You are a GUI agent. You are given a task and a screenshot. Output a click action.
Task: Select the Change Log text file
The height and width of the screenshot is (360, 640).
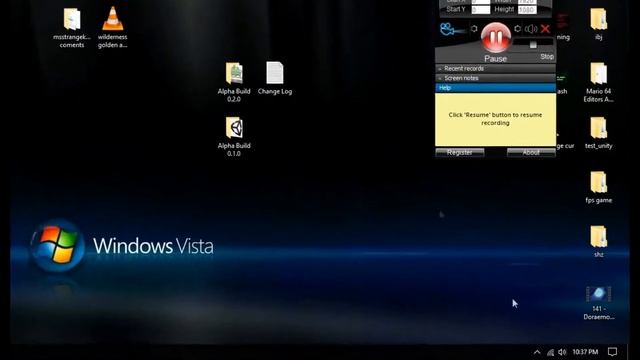click(275, 78)
